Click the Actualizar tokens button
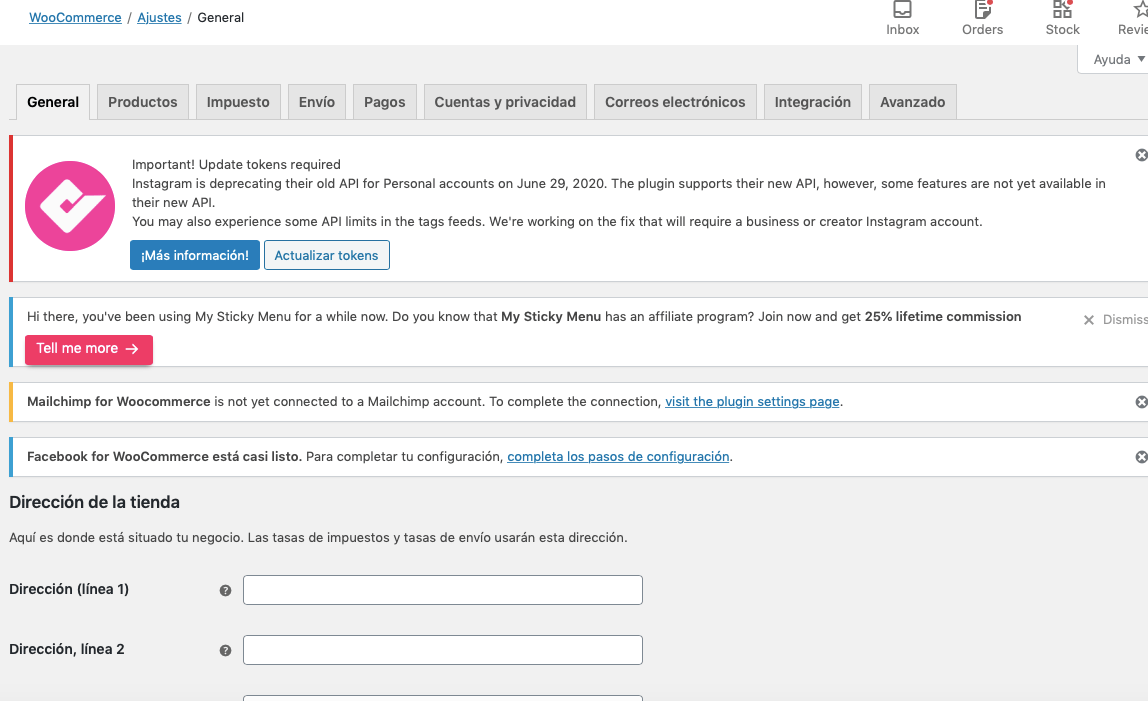The height and width of the screenshot is (701, 1148). 327,255
